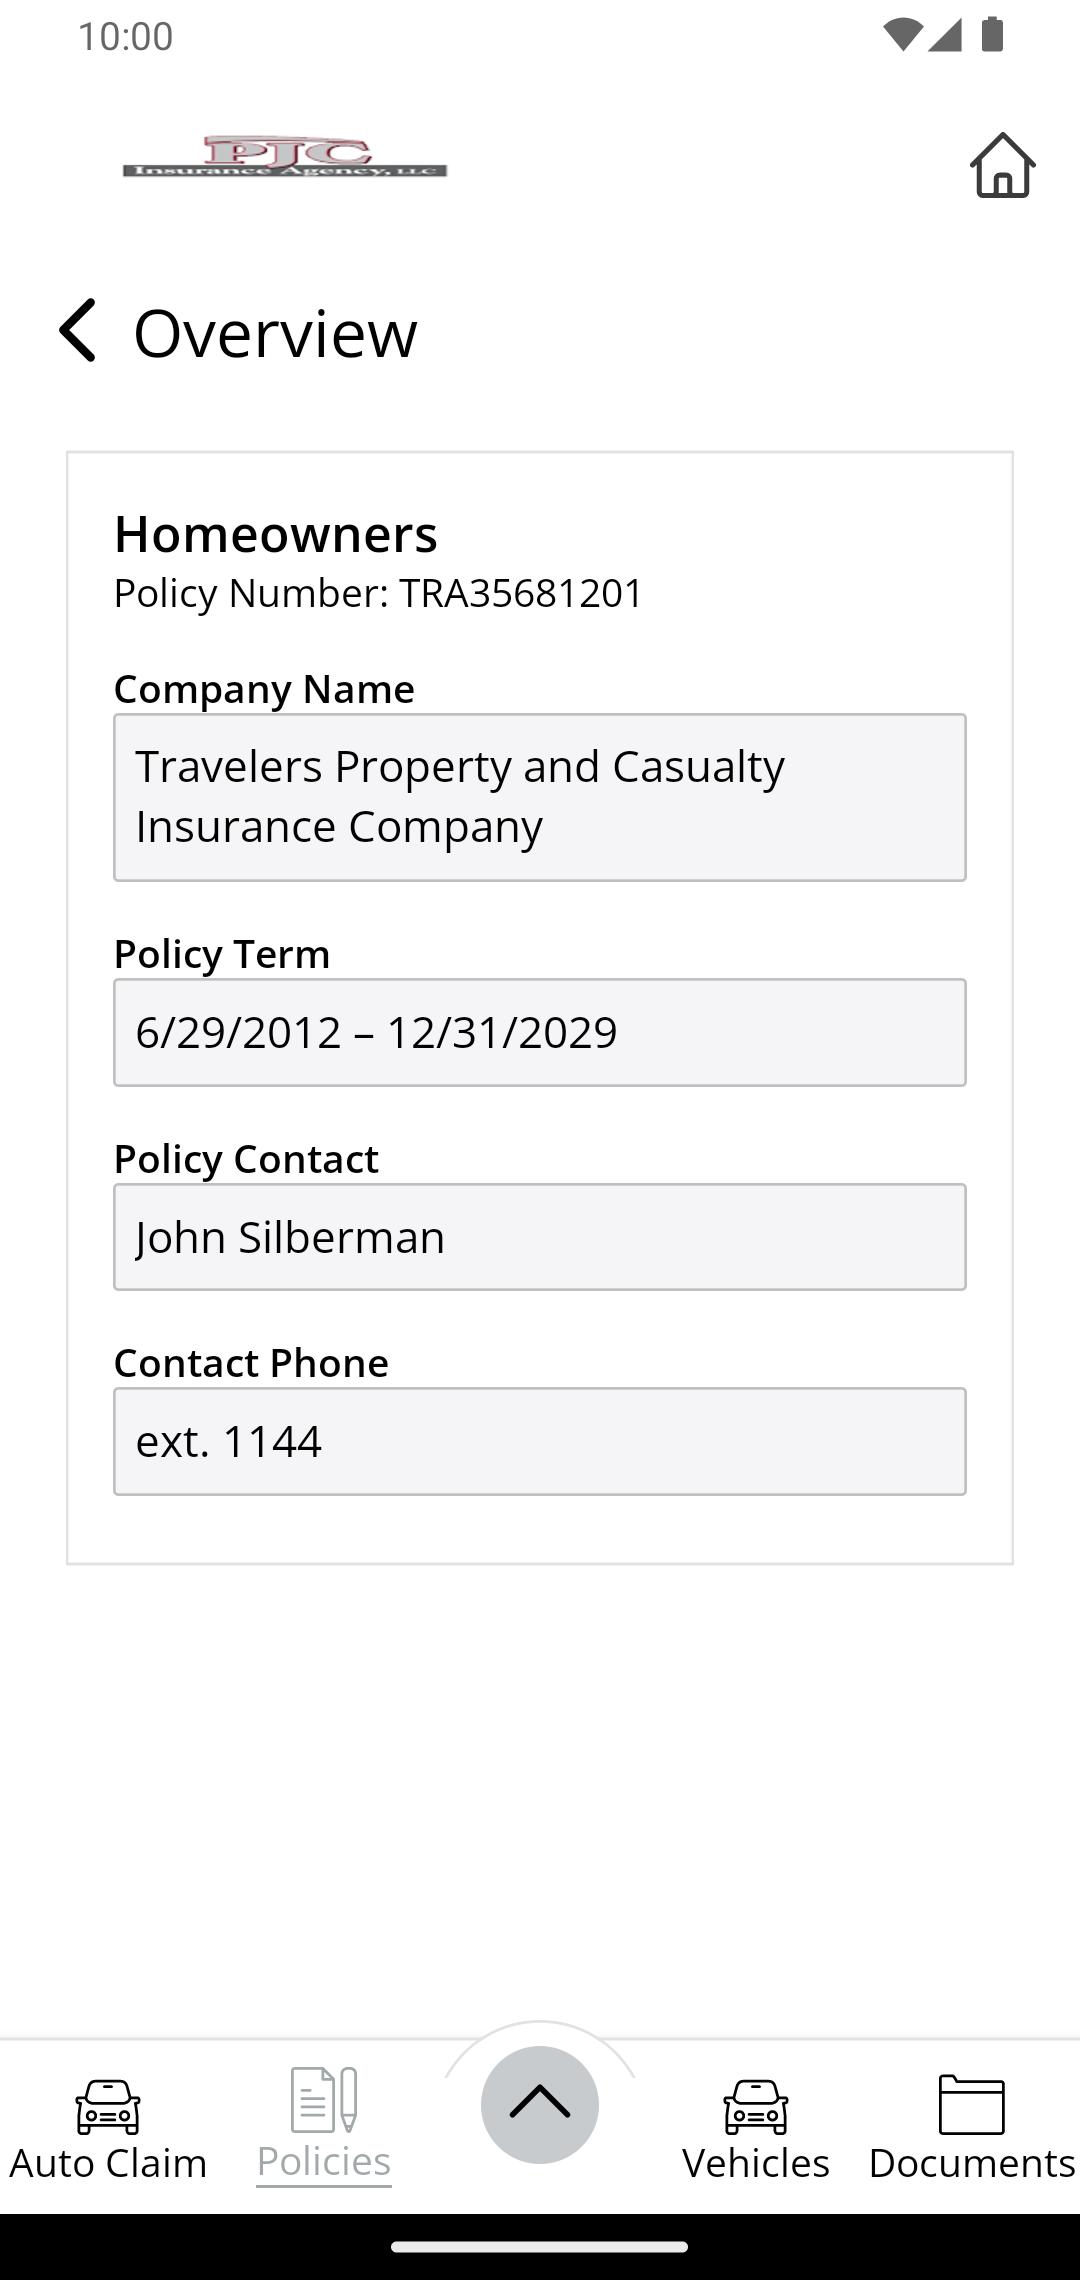Image resolution: width=1080 pixels, height=2280 pixels.
Task: Click the Policy Contact field John Silberman
Action: tap(540, 1237)
